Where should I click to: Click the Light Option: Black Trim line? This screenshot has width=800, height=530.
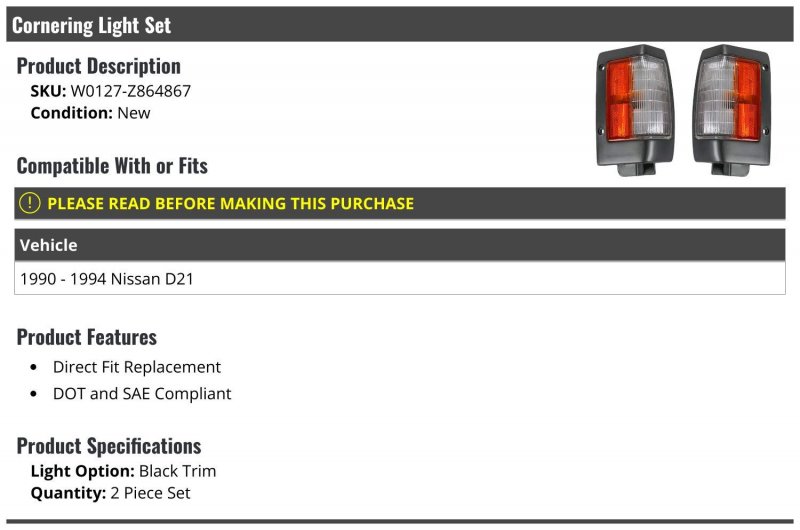click(123, 471)
